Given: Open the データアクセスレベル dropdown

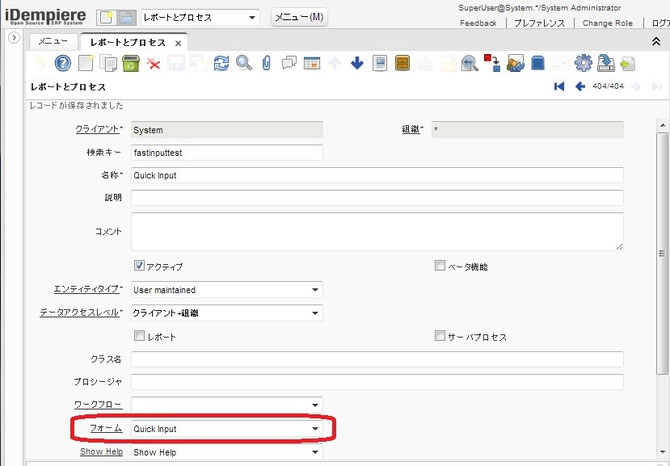Looking at the screenshot, I should coord(315,313).
